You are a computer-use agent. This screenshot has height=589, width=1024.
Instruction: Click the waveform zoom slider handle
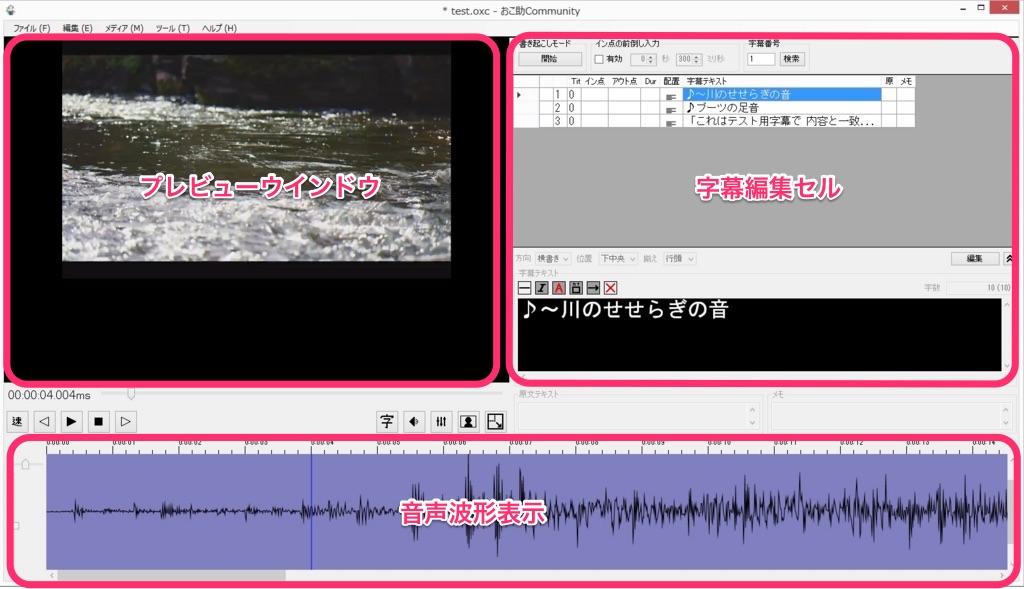[x=25, y=464]
